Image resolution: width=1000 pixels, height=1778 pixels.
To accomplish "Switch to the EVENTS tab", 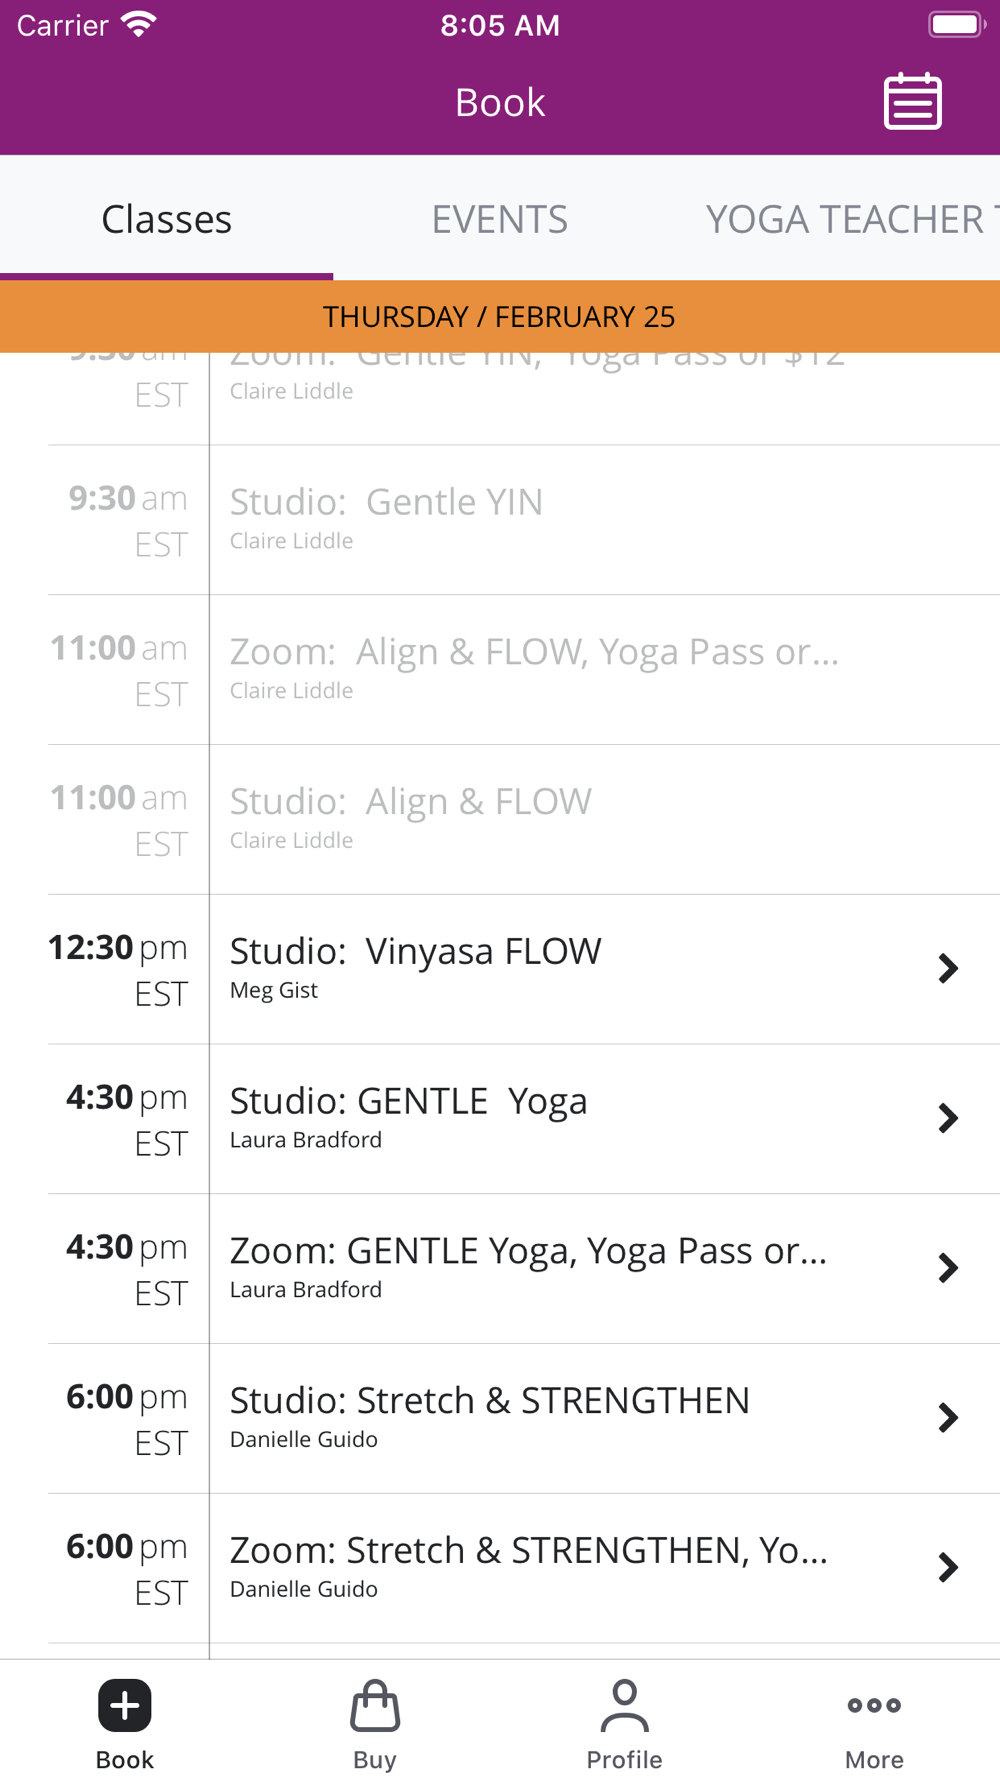I will 499,219.
